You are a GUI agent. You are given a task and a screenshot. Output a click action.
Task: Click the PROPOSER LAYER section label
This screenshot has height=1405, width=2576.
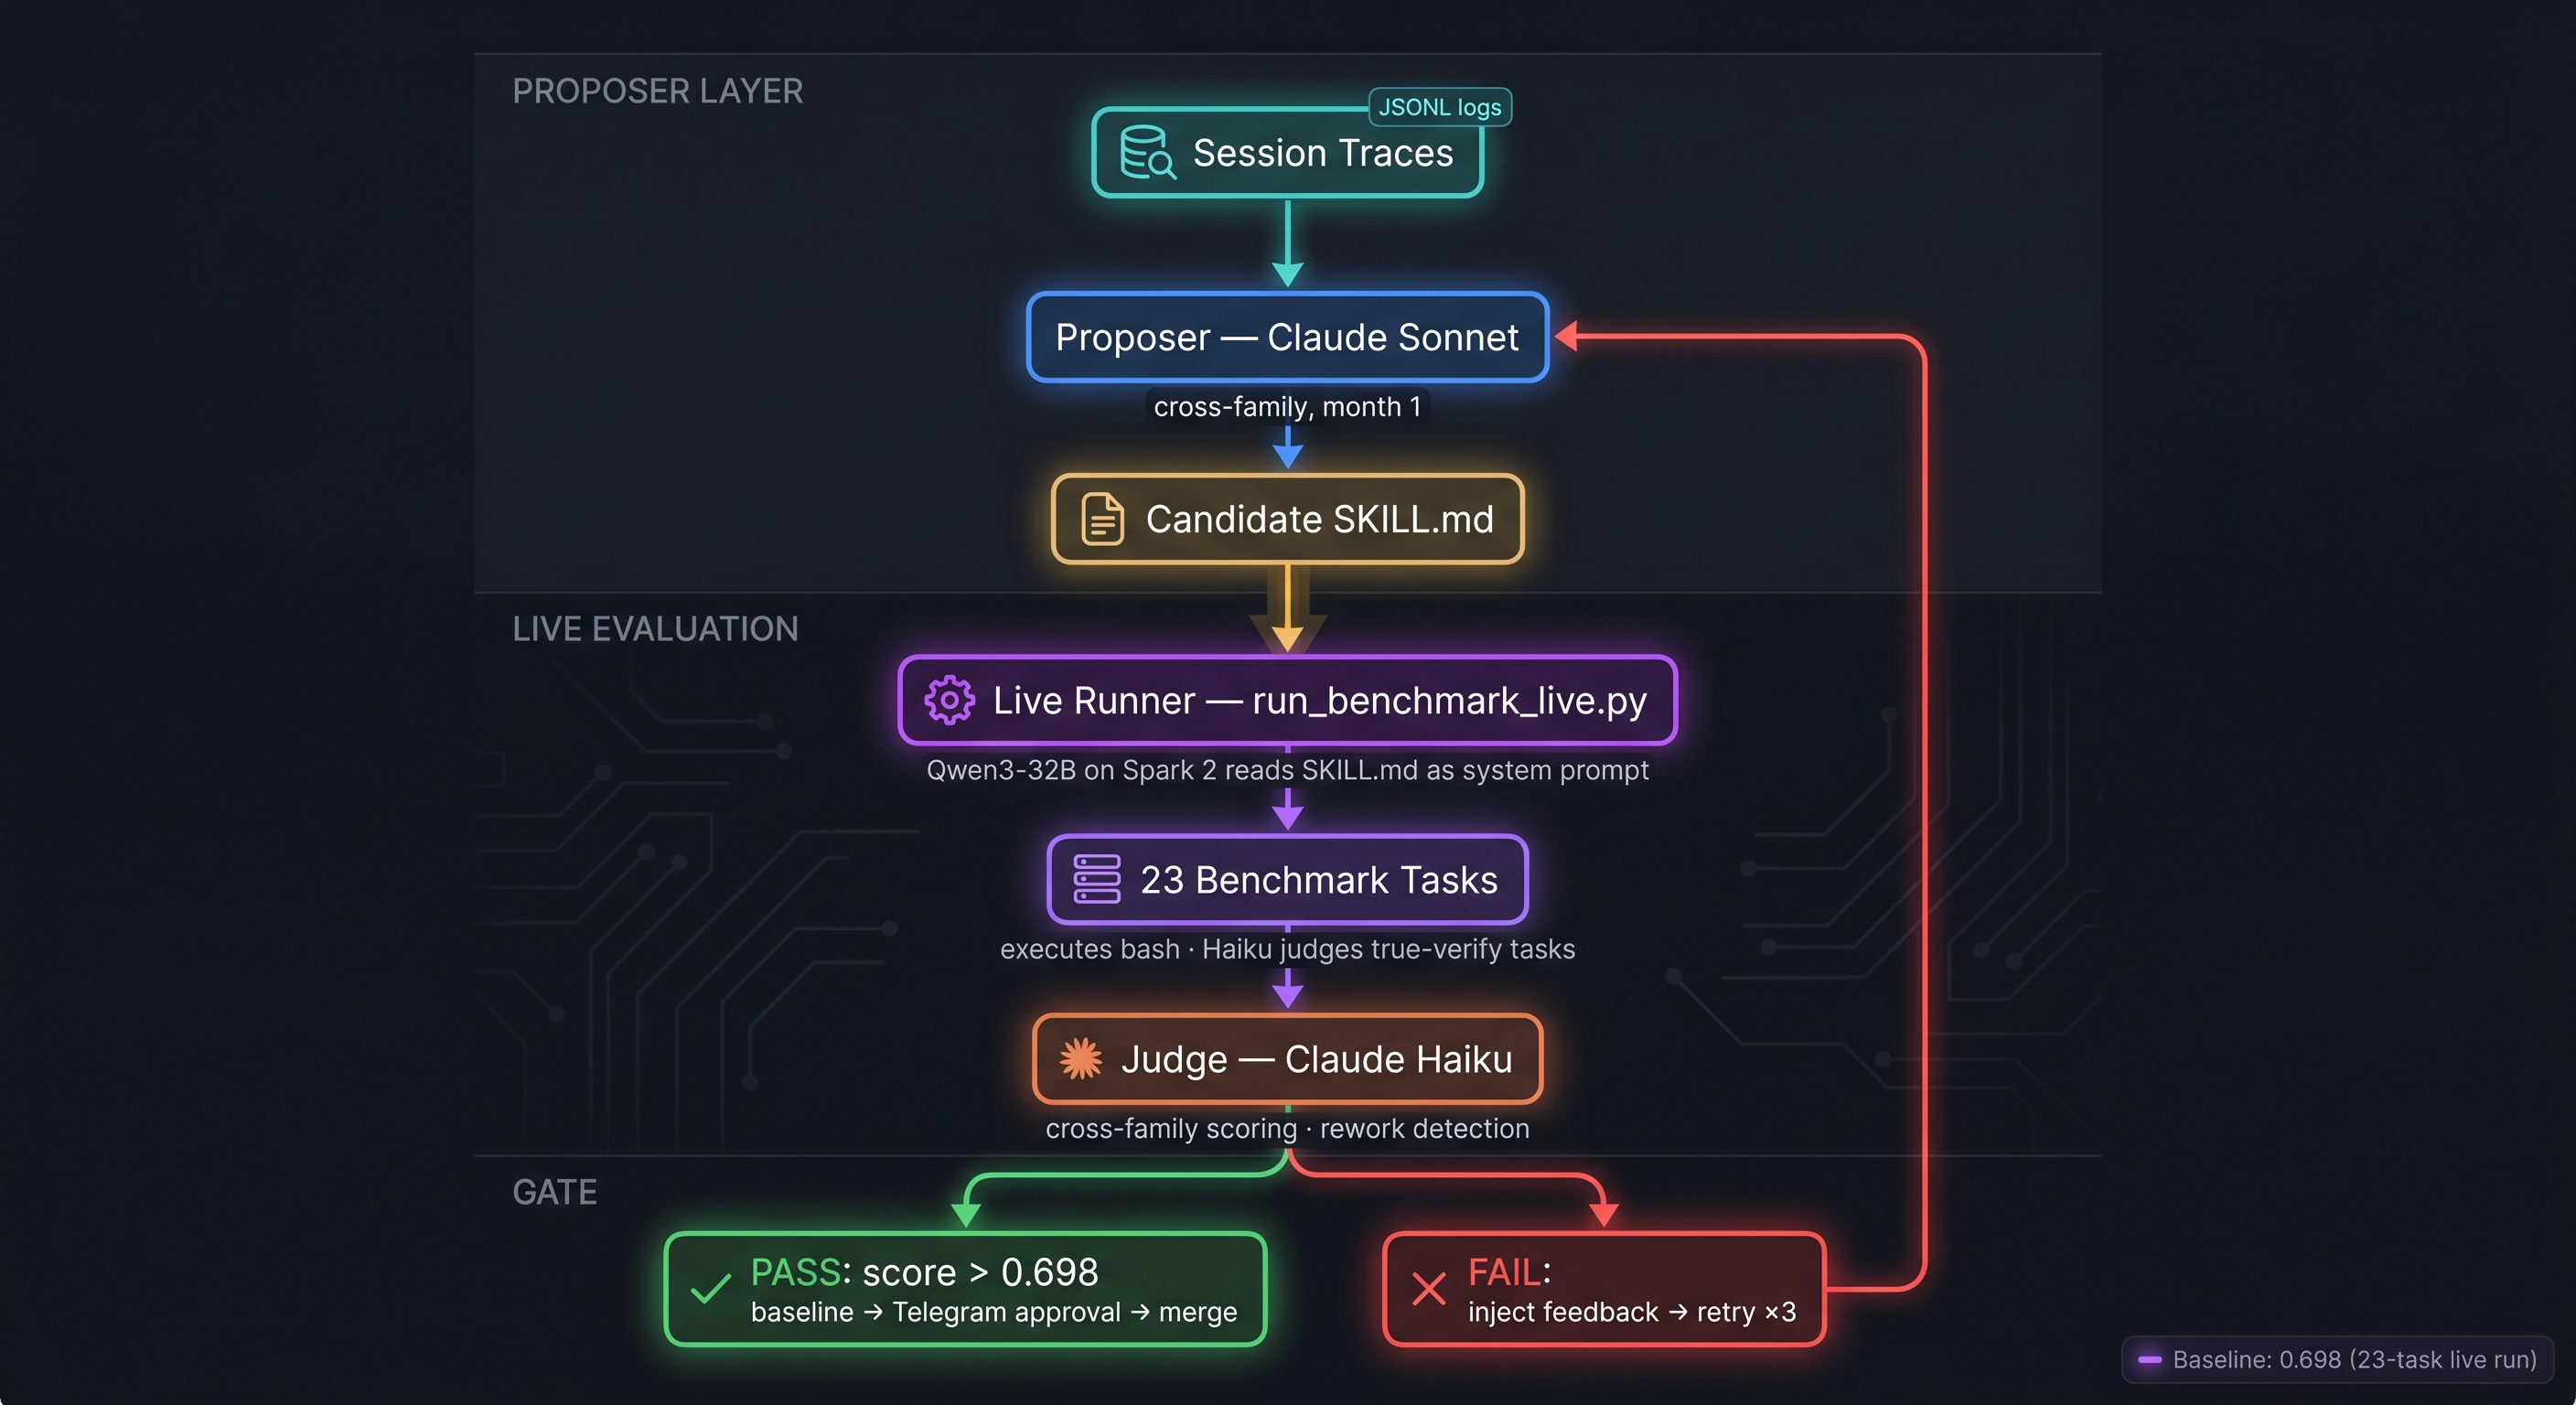tap(657, 91)
